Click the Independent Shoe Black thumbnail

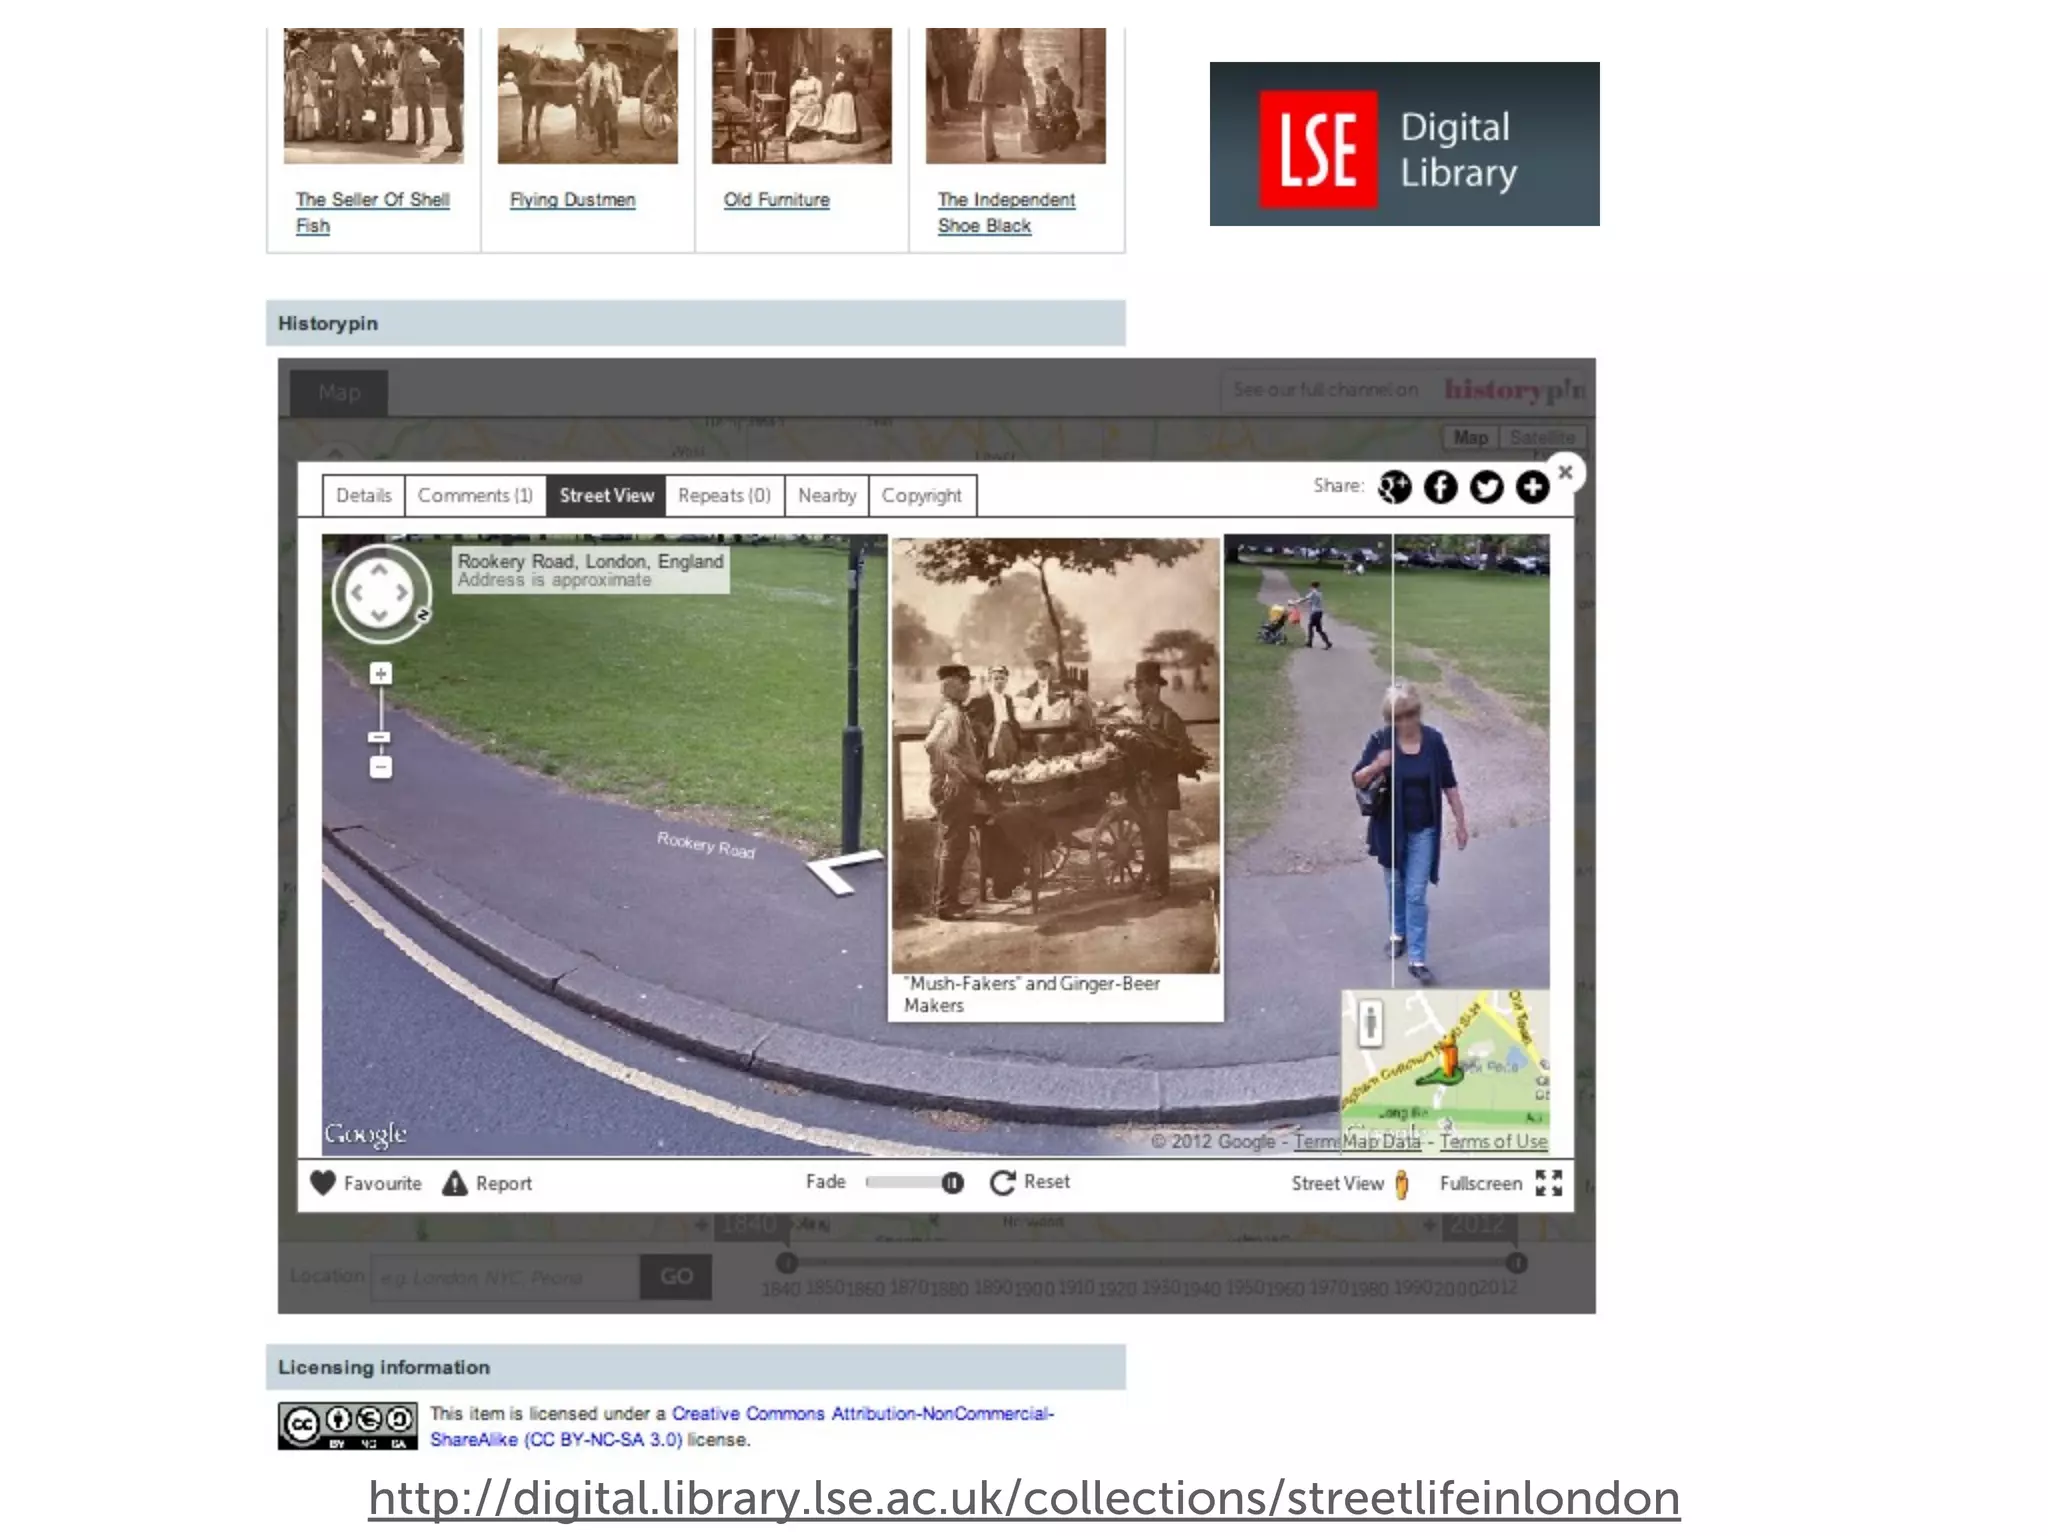[1015, 96]
